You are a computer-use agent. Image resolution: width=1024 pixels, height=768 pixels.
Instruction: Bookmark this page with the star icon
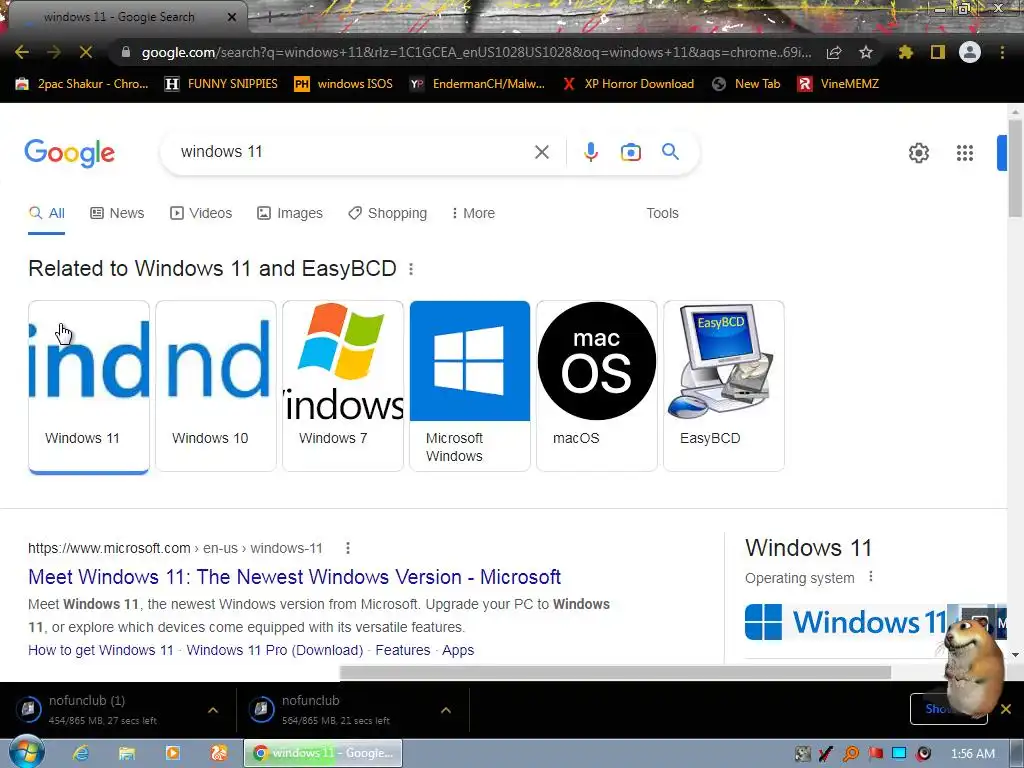865,52
